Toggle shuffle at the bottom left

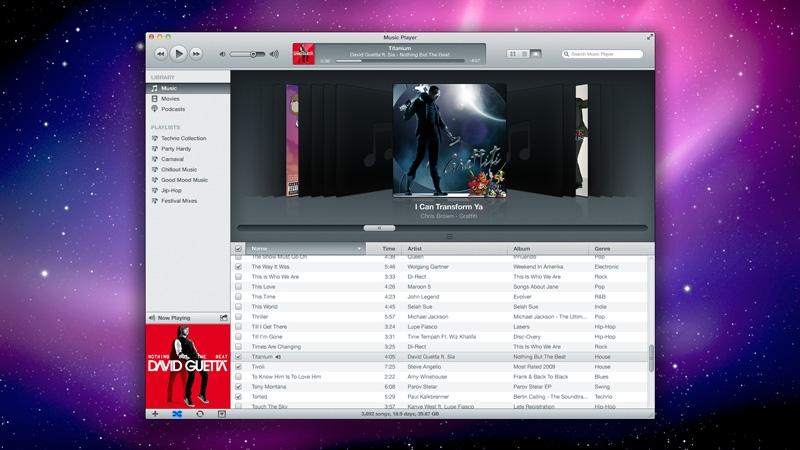click(177, 413)
